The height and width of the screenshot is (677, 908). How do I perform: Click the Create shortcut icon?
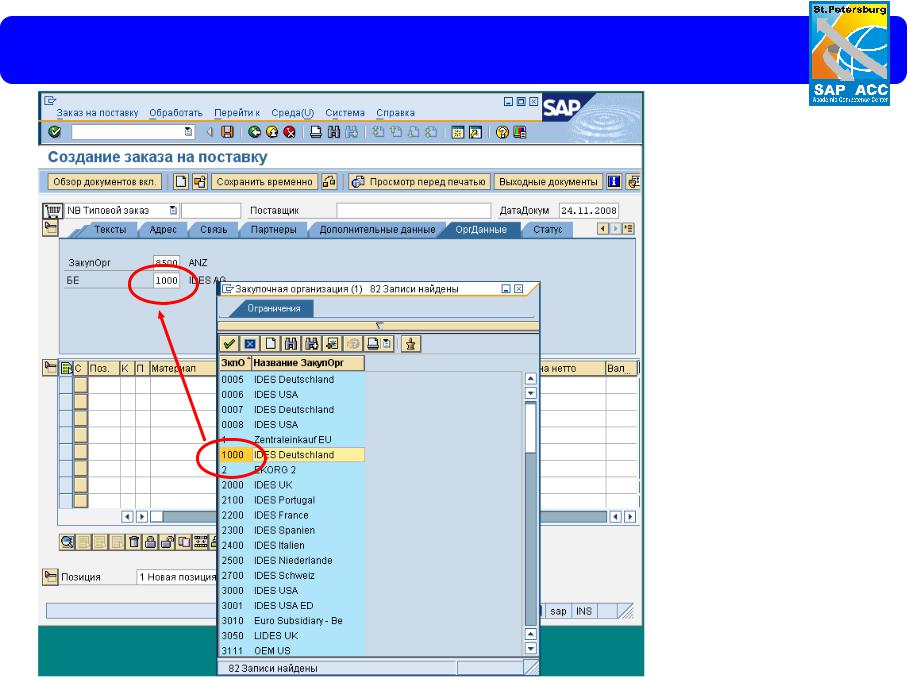tap(475, 133)
